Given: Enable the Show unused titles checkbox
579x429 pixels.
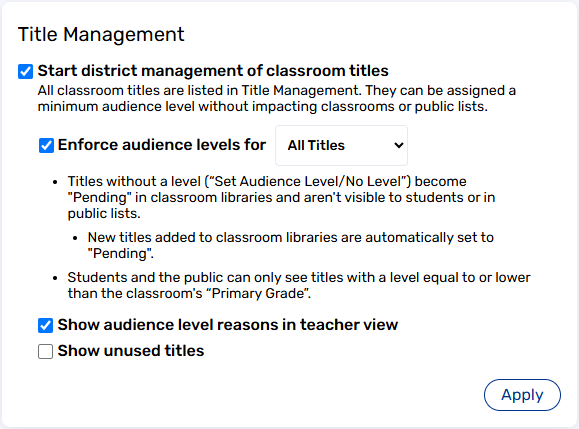Looking at the screenshot, I should pos(45,351).
